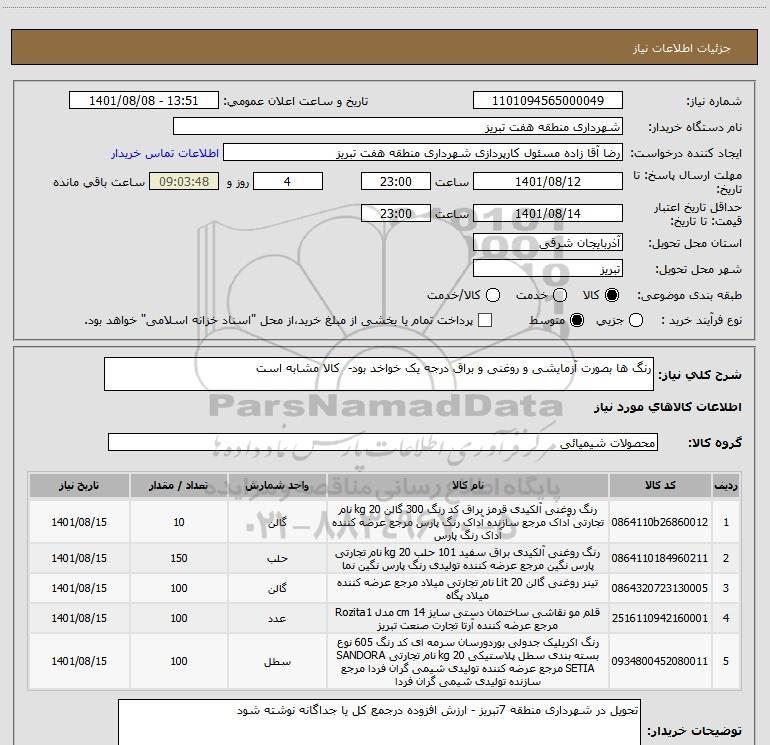This screenshot has width=770, height=745.
Task: Click unit سطل in row 5
Action: click(x=277, y=662)
